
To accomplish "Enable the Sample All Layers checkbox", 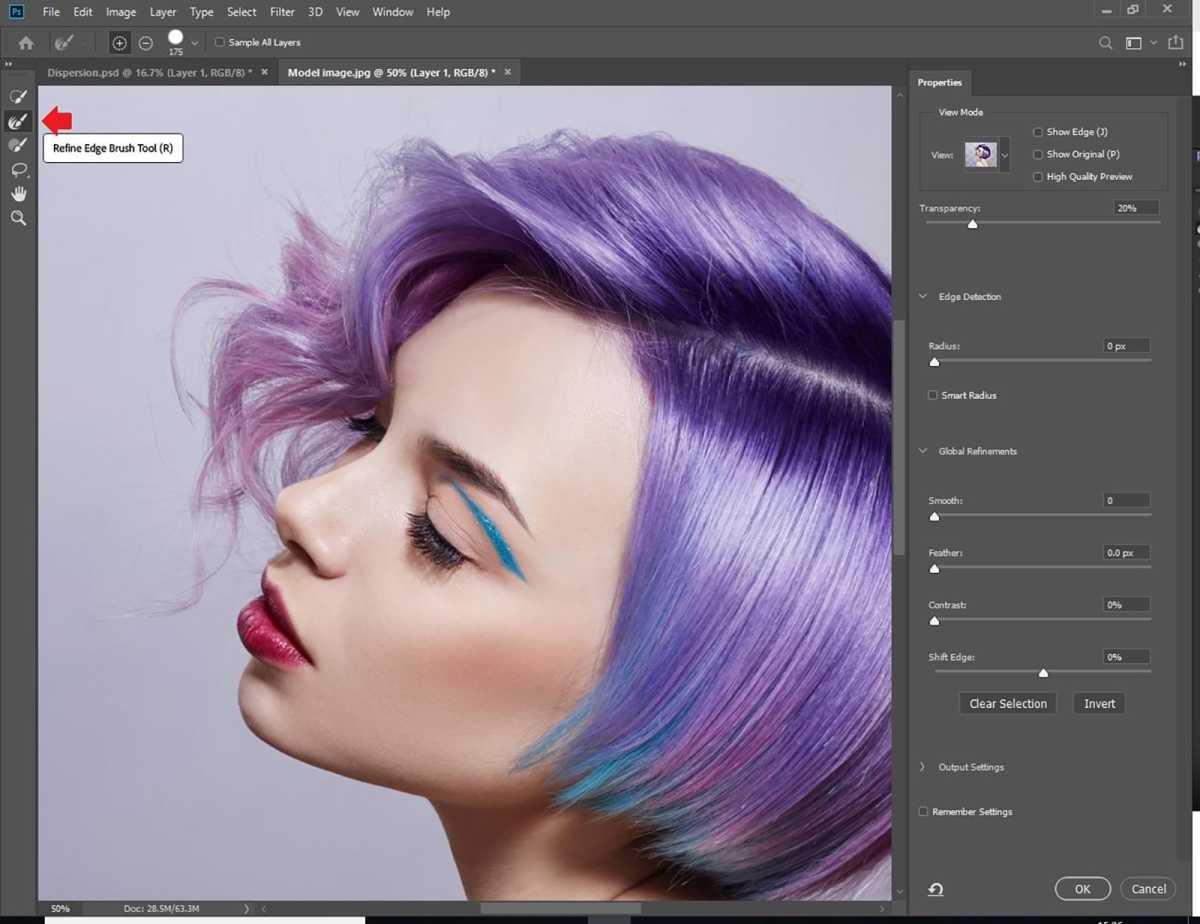I will pos(219,42).
